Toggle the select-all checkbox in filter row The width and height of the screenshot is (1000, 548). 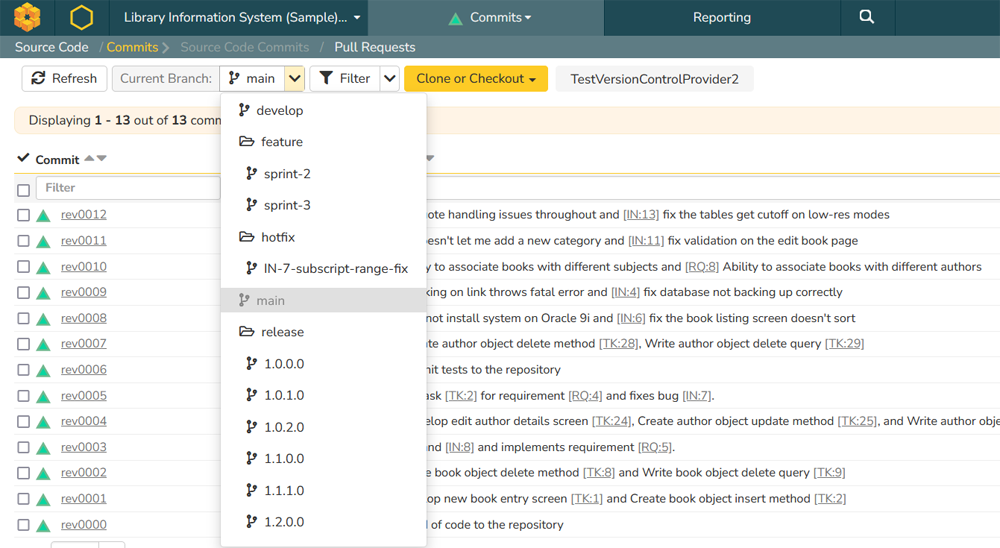(23, 190)
